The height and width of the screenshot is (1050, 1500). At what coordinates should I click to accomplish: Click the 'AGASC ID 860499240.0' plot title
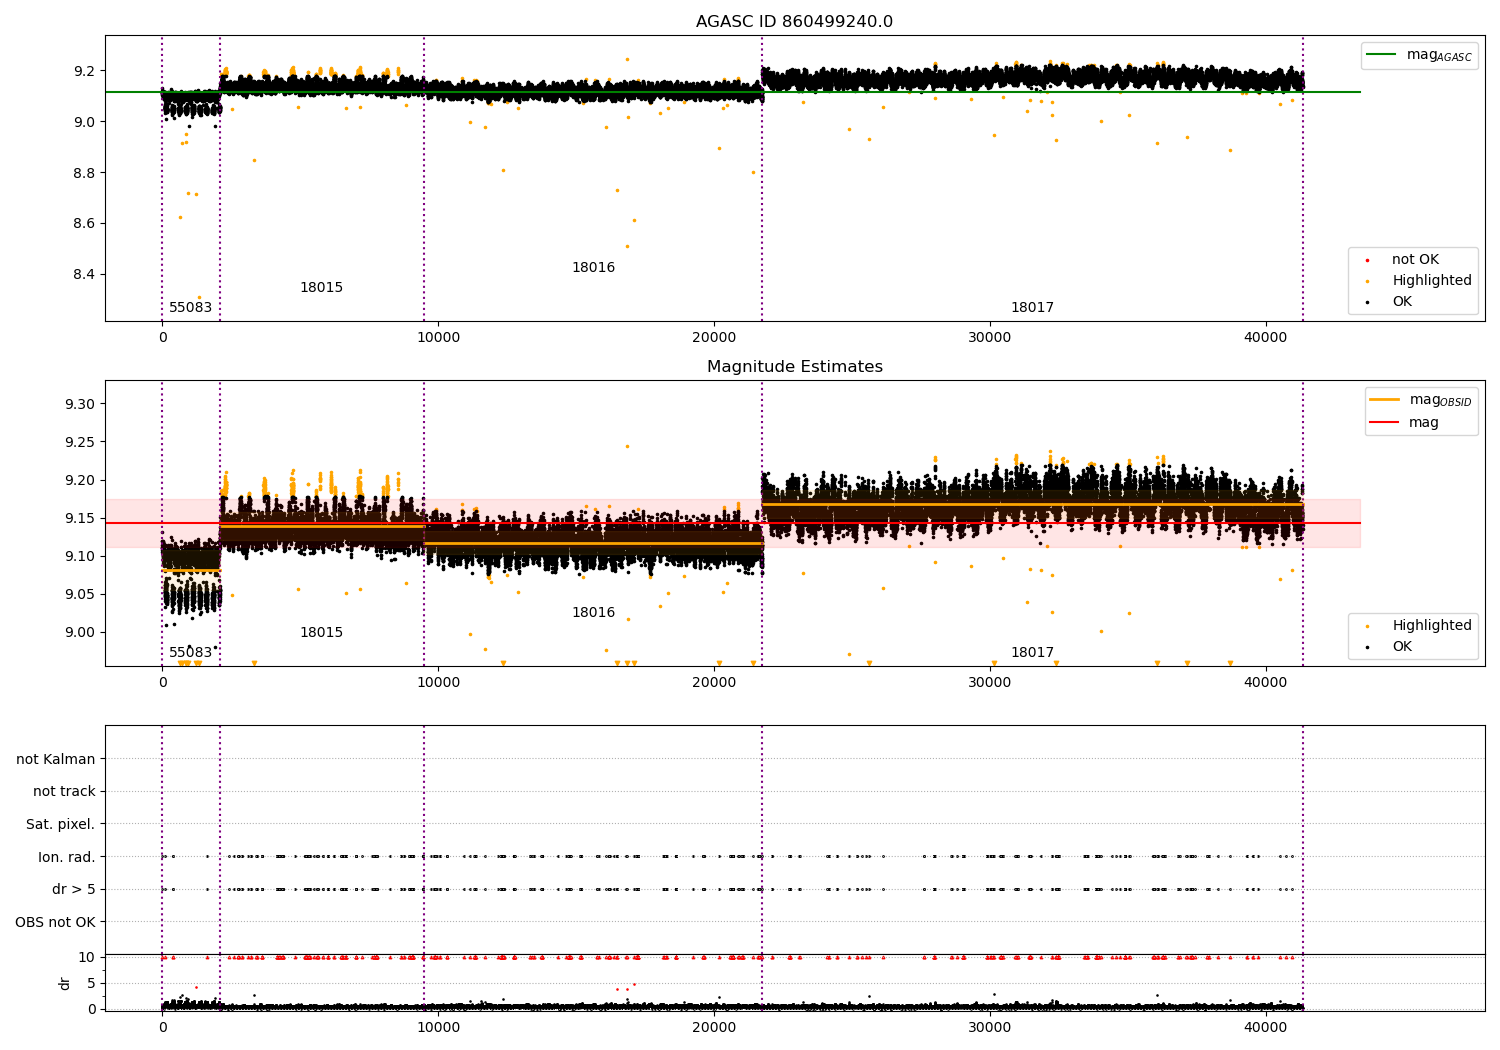point(795,22)
